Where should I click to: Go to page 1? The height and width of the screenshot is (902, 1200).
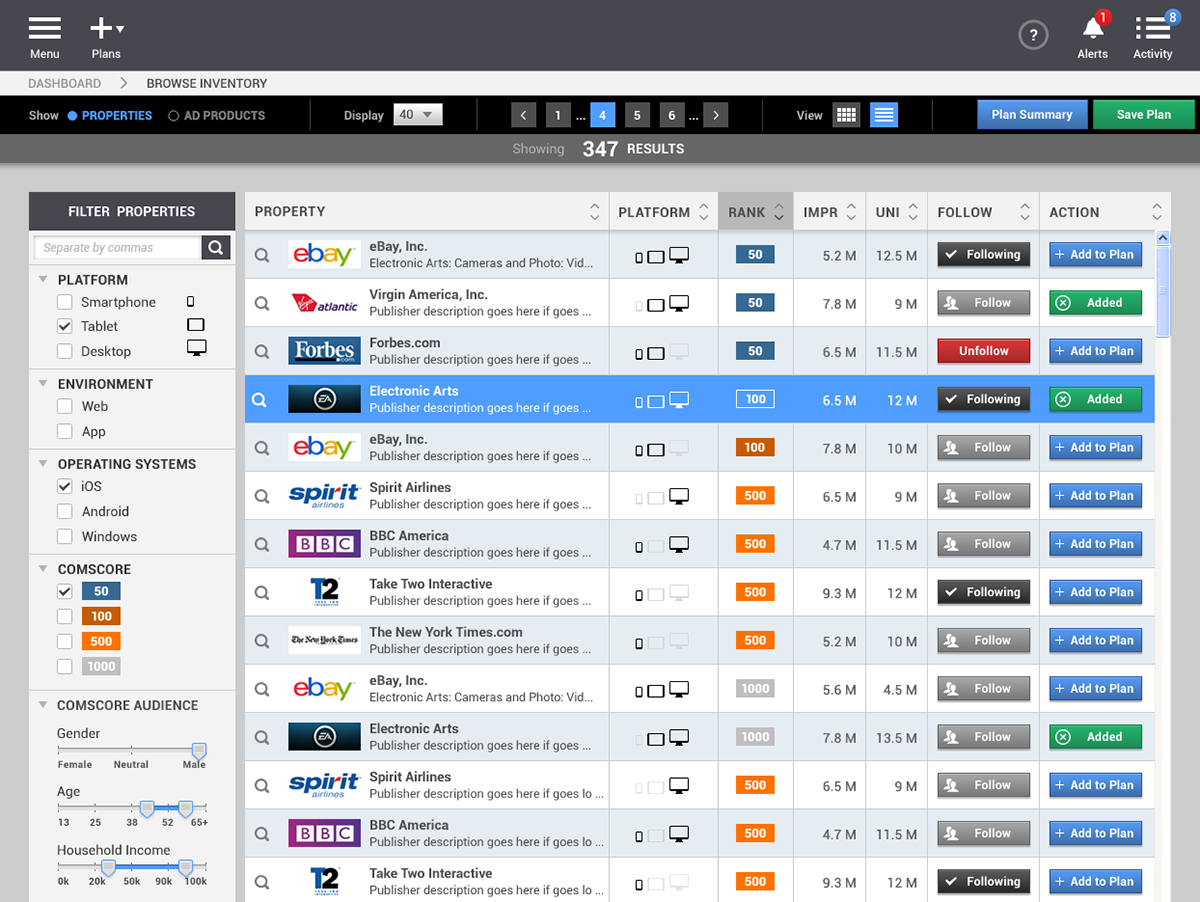click(559, 115)
